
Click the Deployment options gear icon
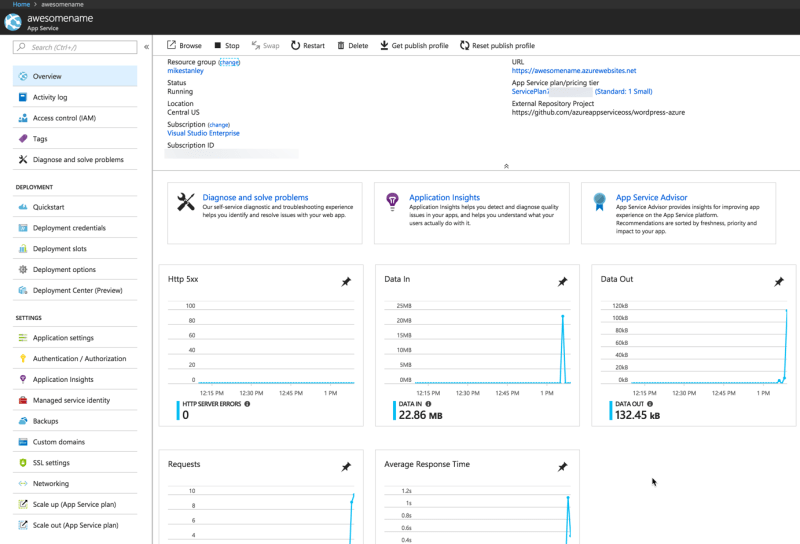[23, 269]
